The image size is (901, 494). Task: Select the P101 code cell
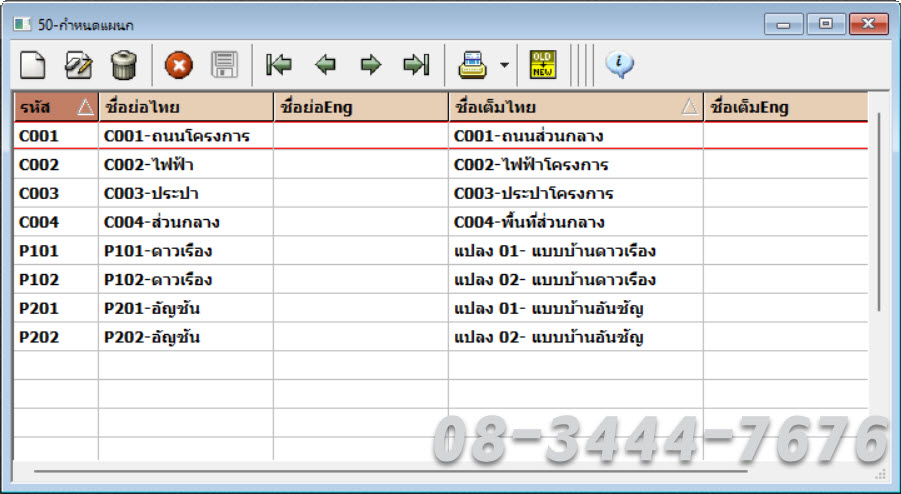point(56,251)
